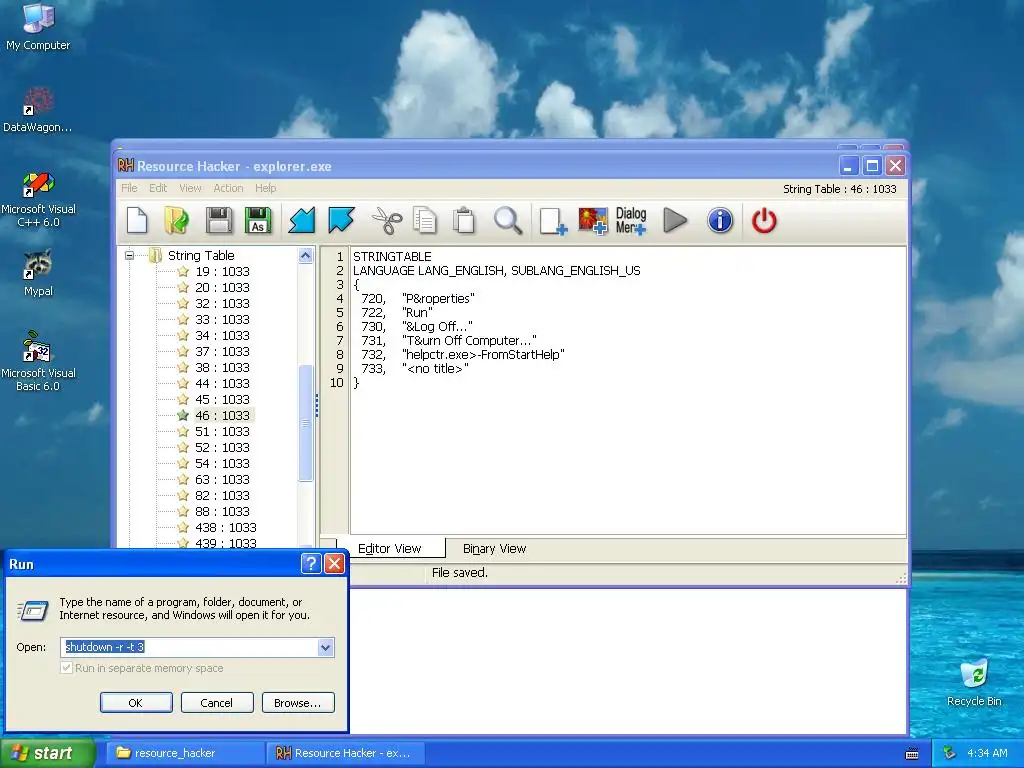Screen dimensions: 1024x768
Task: Click the DataWagon desktop shortcut
Action: tap(38, 110)
